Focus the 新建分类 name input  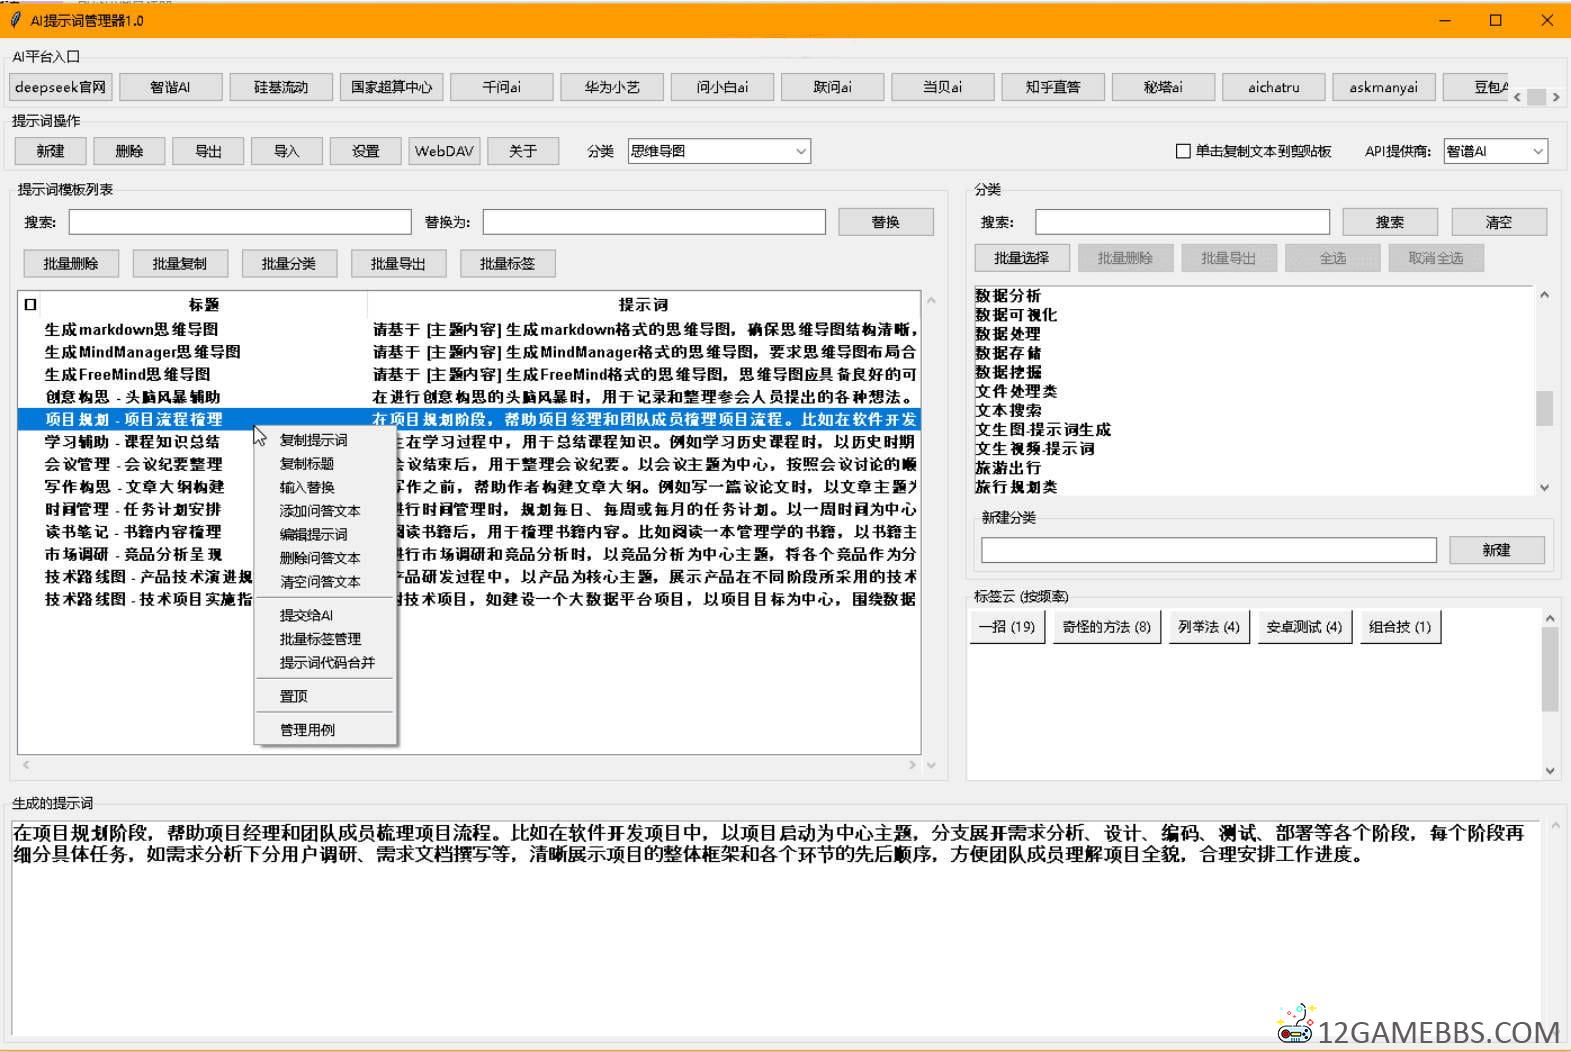(1208, 550)
